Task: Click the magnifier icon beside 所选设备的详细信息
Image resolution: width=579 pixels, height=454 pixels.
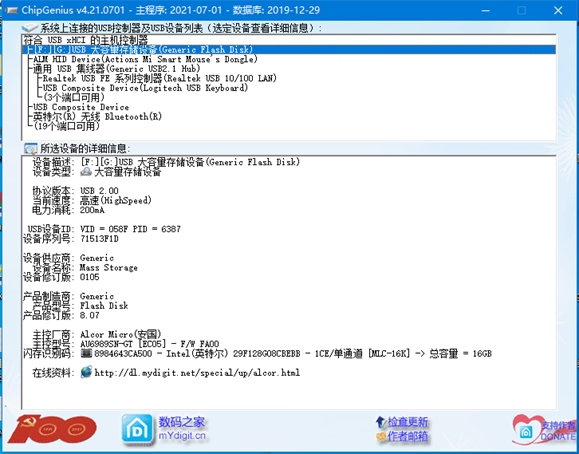Action: click(30, 149)
